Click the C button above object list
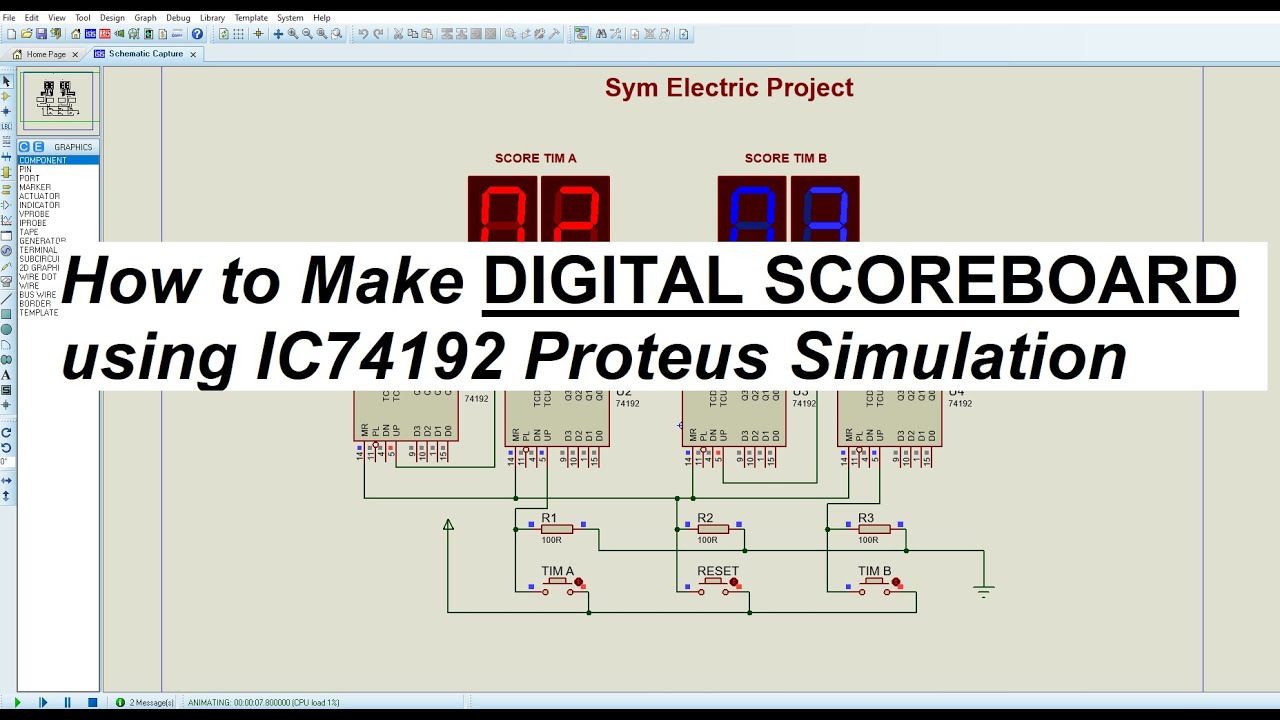This screenshot has width=1280, height=720. click(x=25, y=147)
